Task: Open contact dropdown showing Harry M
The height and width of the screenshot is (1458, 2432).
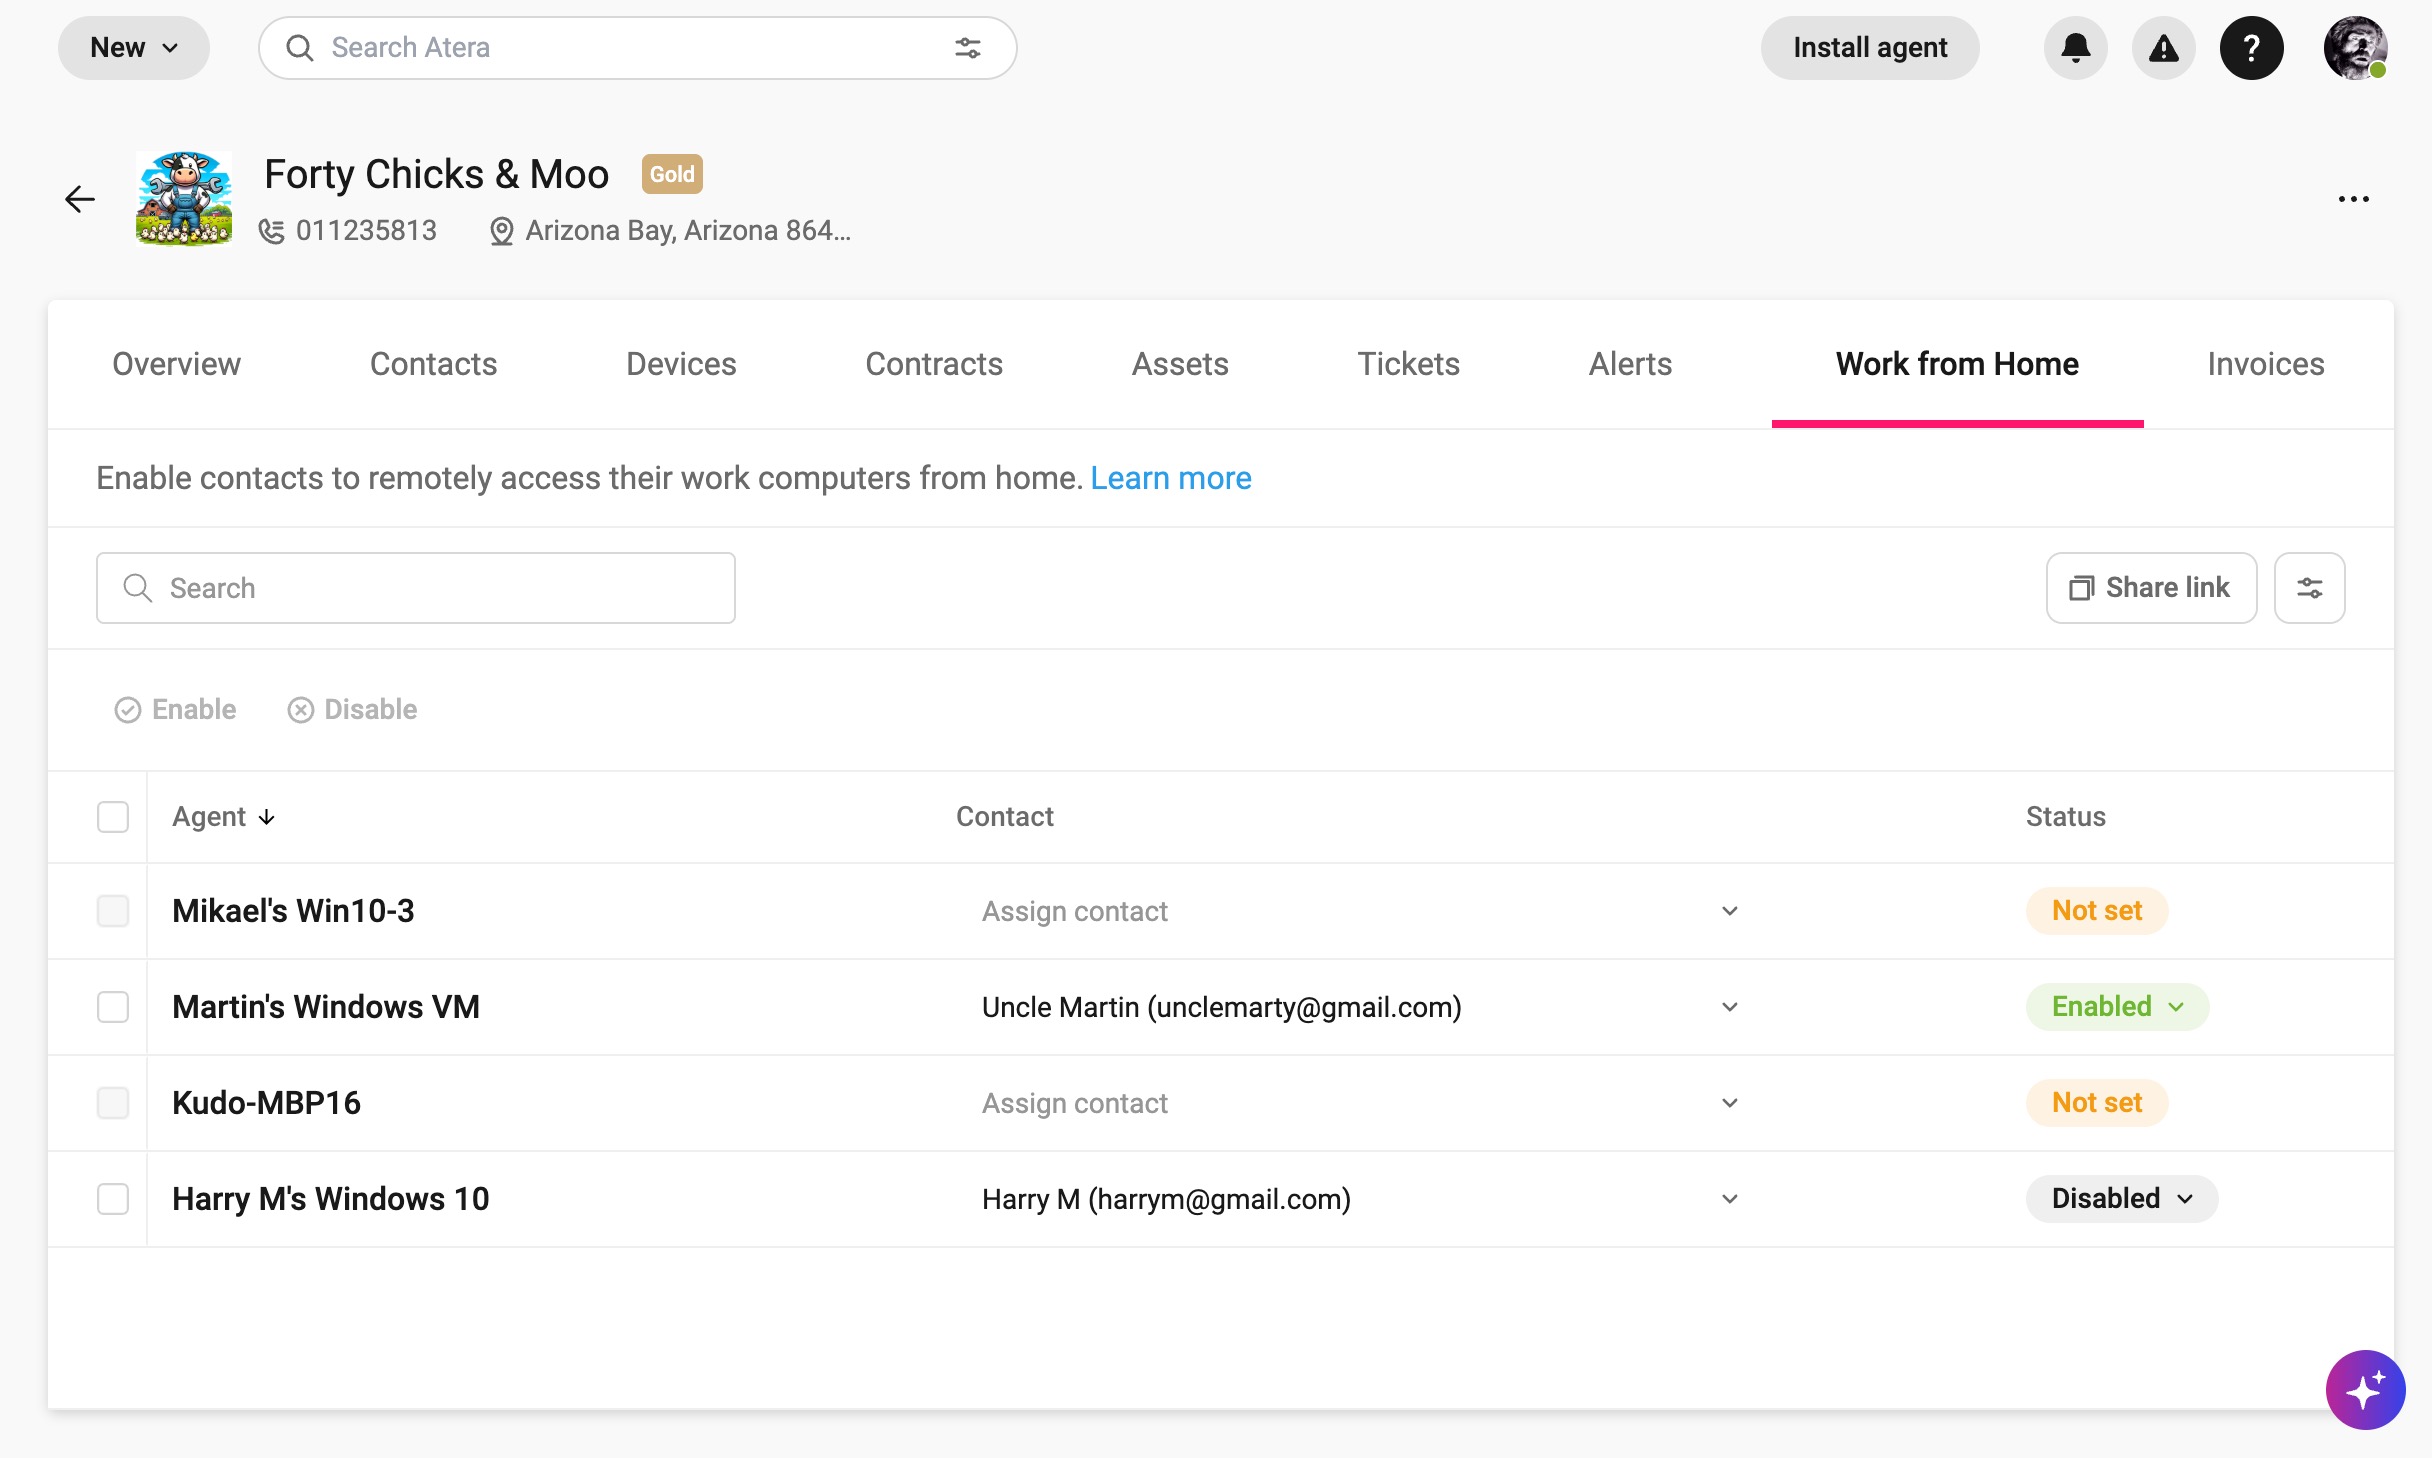Action: point(1360,1199)
